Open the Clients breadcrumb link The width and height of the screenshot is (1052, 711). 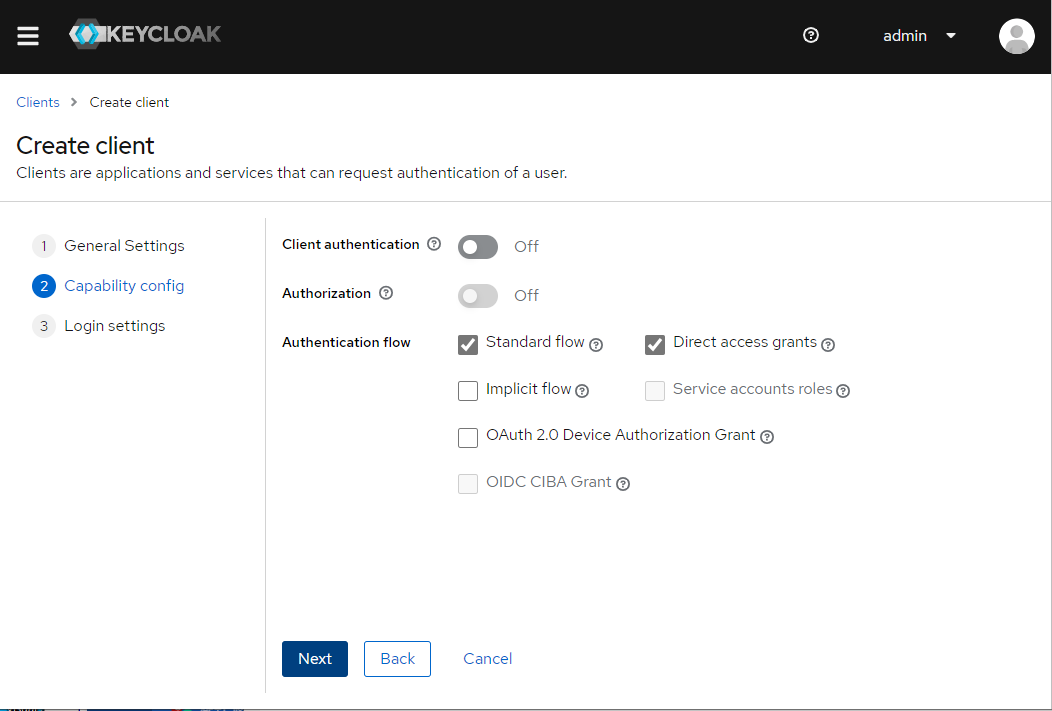pos(38,102)
